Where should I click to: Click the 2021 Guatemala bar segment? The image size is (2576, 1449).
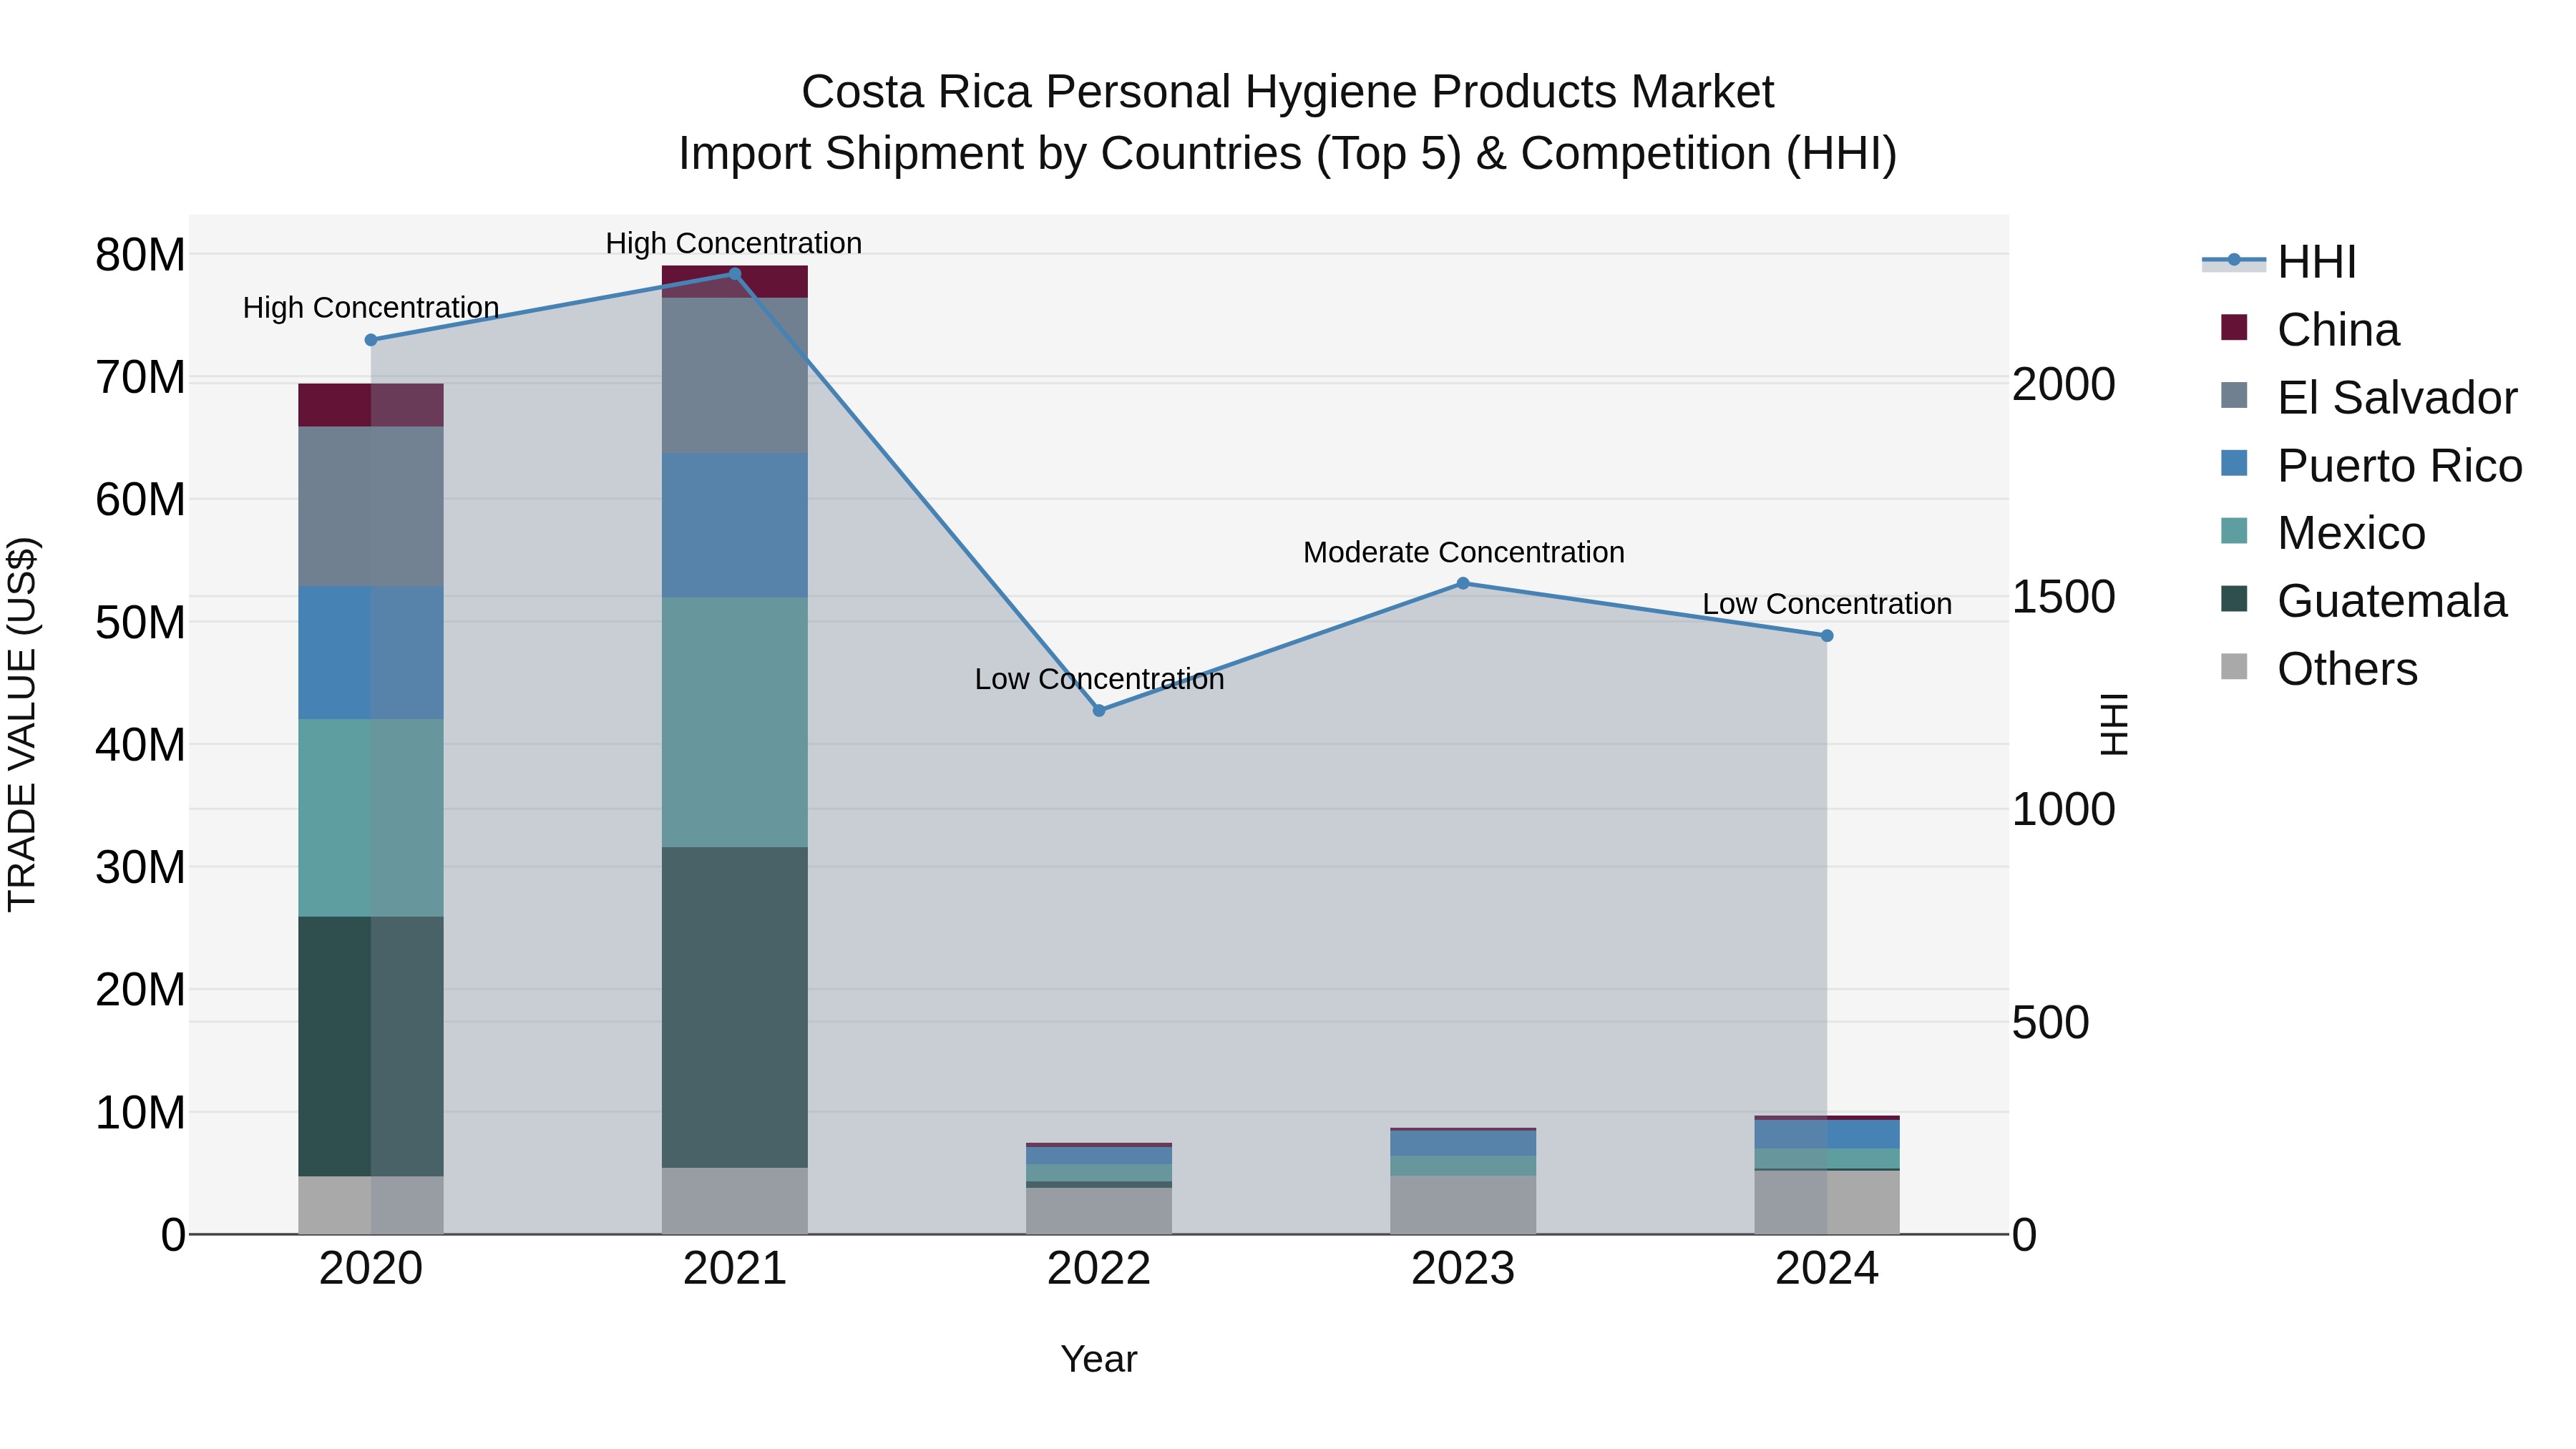point(734,1008)
